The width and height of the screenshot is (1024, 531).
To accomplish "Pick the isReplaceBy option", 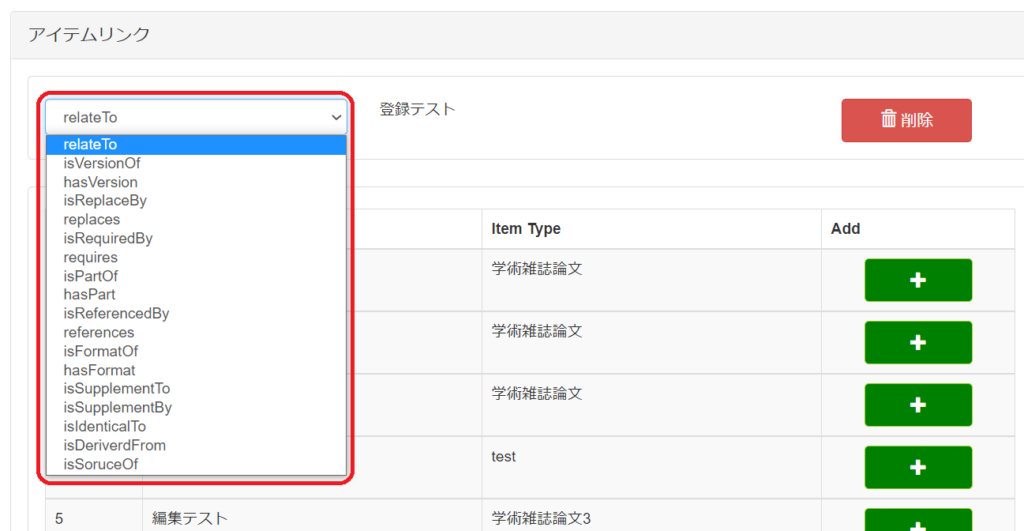I will pos(105,201).
